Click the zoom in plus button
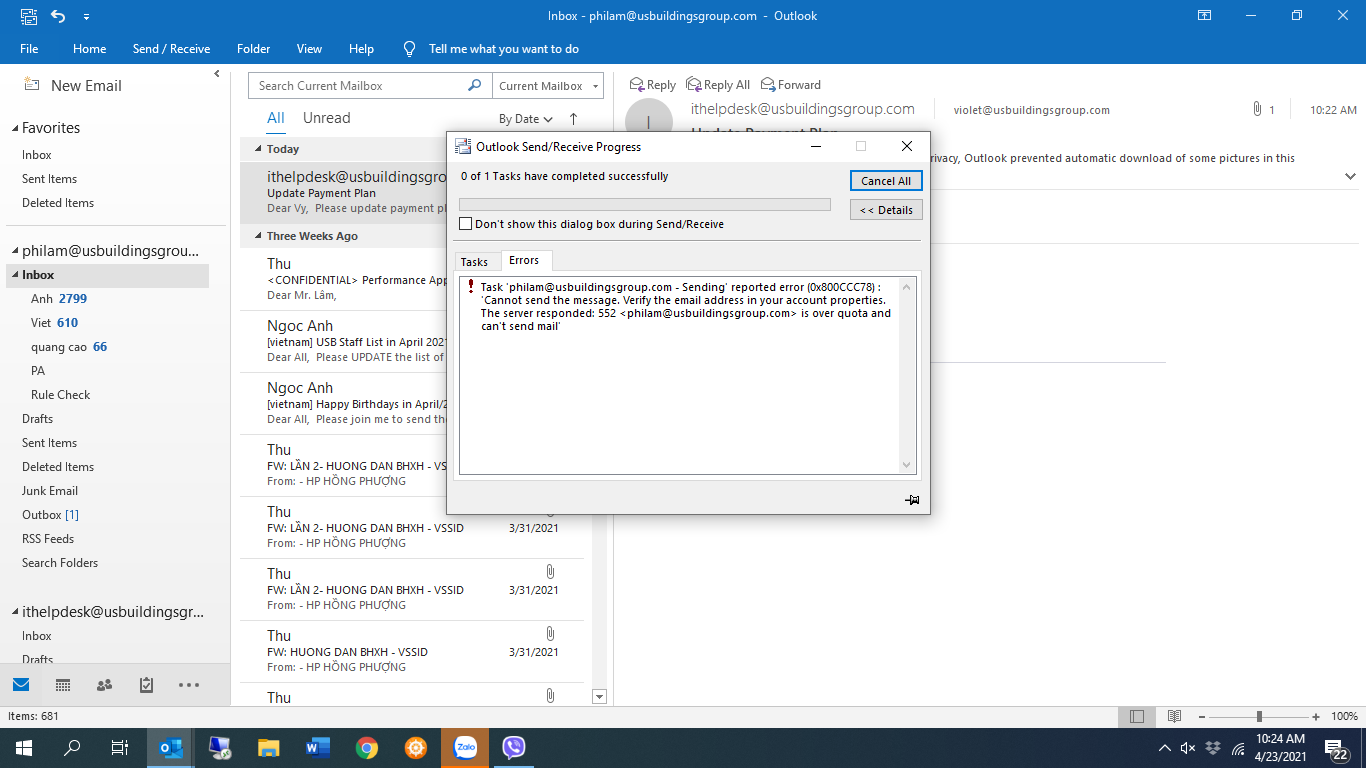The image size is (1366, 768). click(x=1316, y=716)
